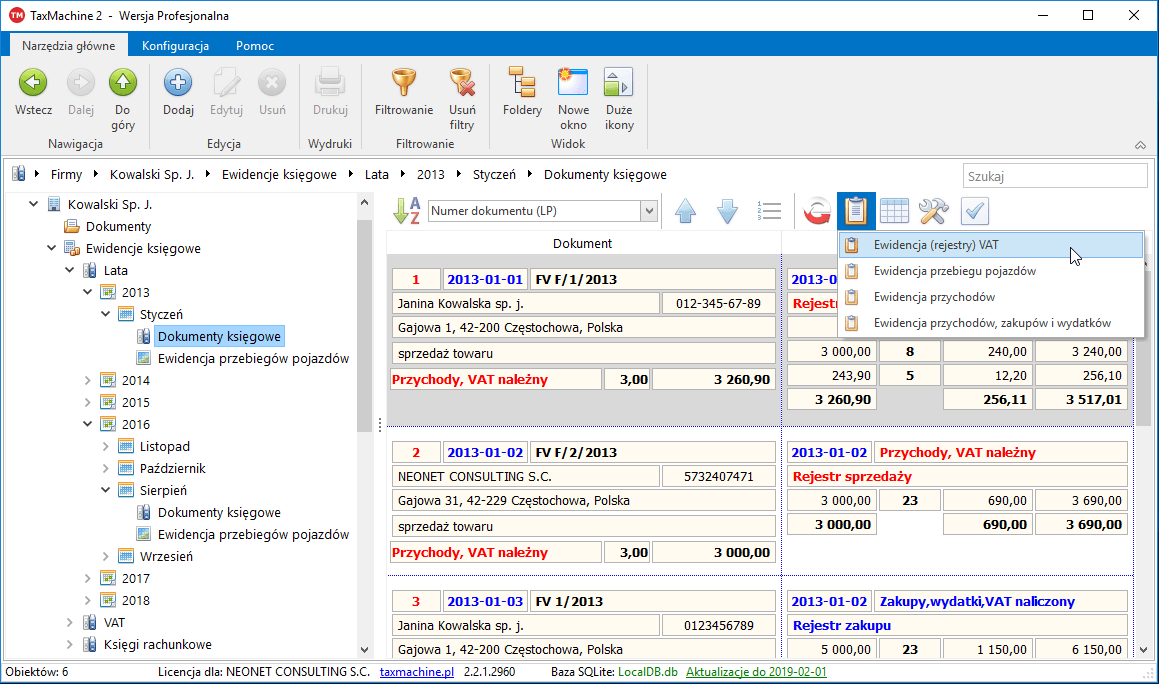Click Aktualizacje do 2019-02-01 link

coord(757,672)
